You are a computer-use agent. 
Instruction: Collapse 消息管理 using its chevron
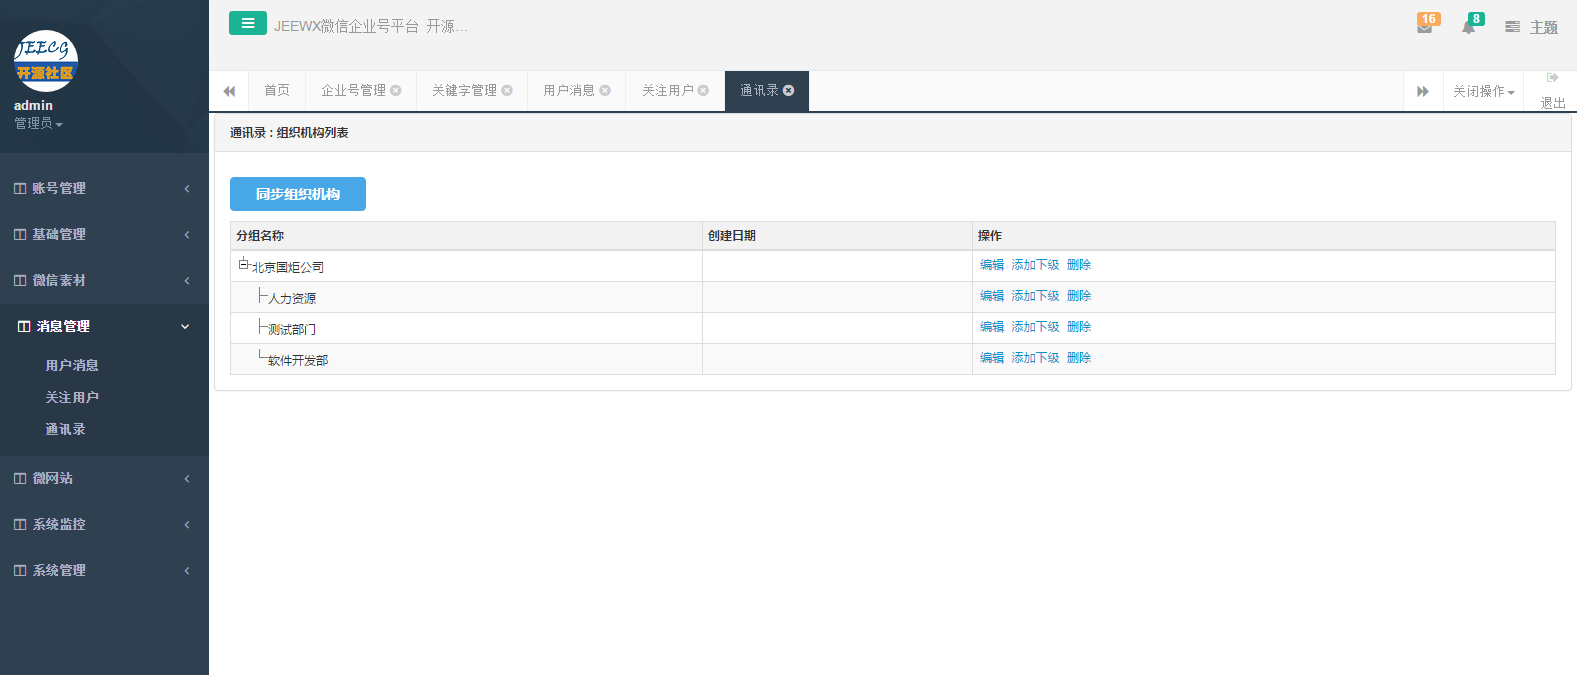[x=185, y=326]
